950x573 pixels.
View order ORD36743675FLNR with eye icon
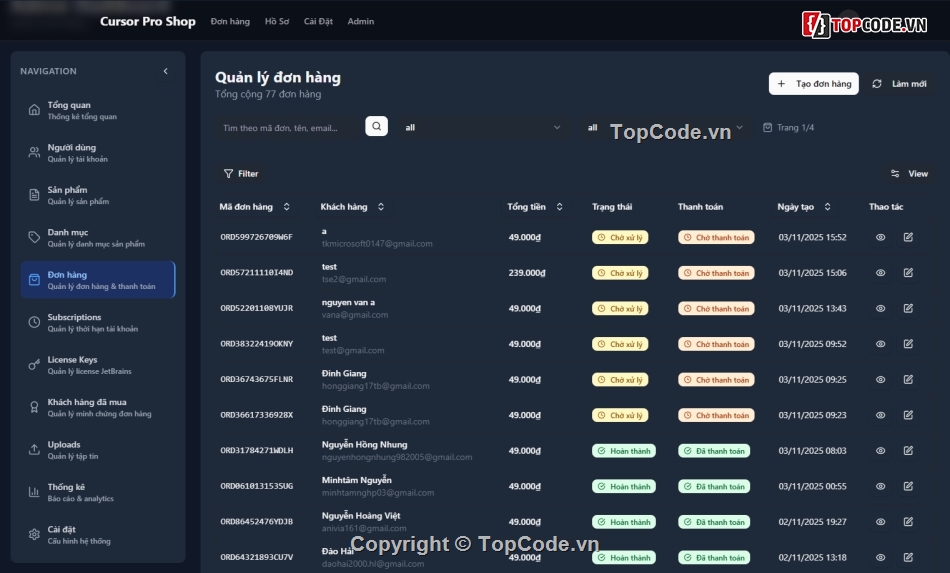(x=880, y=380)
